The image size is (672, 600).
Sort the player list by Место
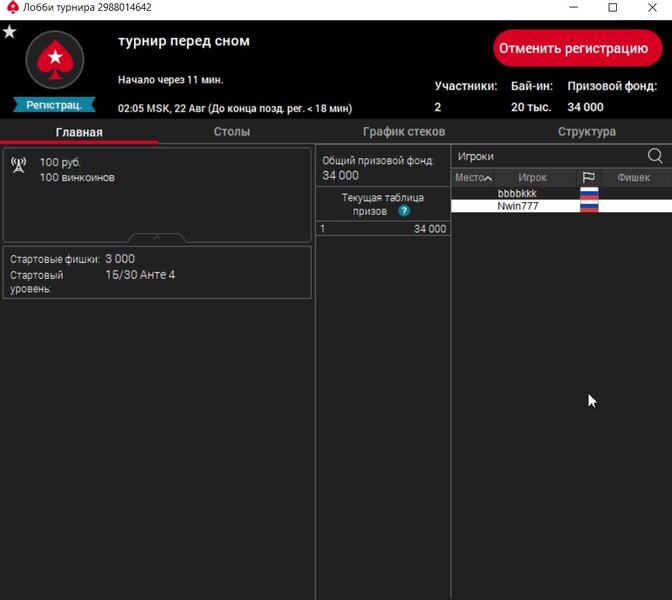472,177
